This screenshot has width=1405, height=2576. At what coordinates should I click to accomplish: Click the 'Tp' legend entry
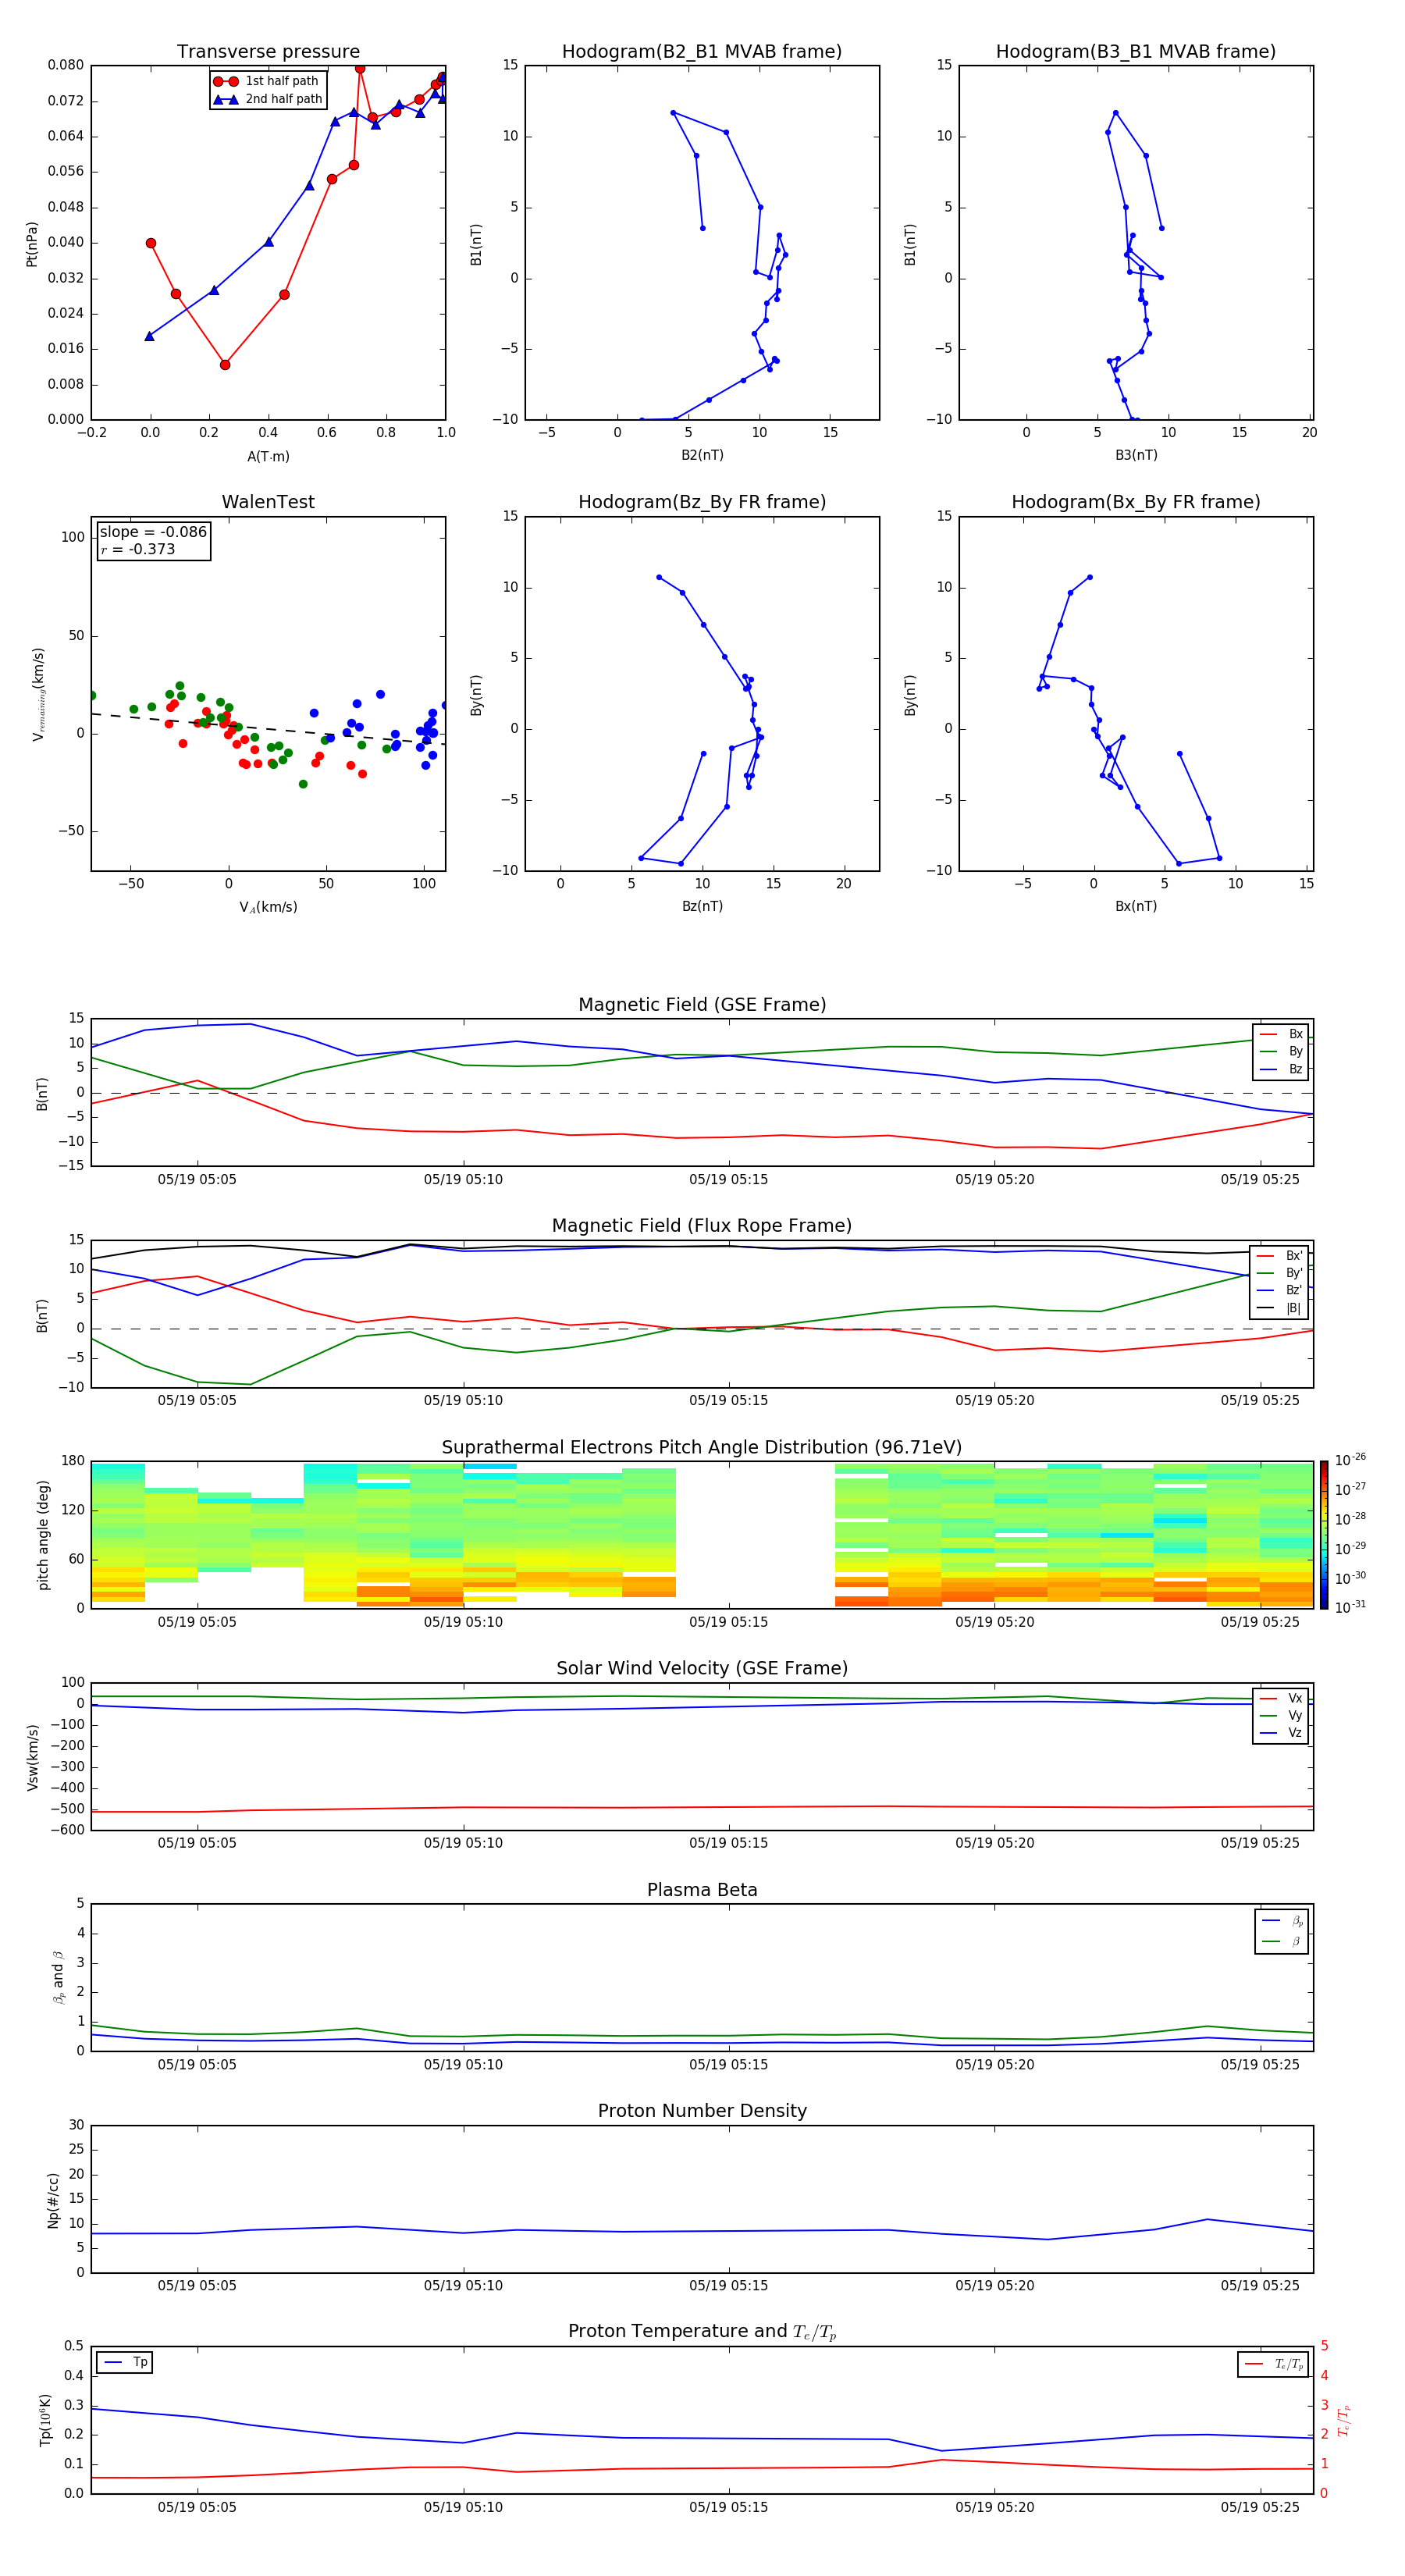point(125,2362)
